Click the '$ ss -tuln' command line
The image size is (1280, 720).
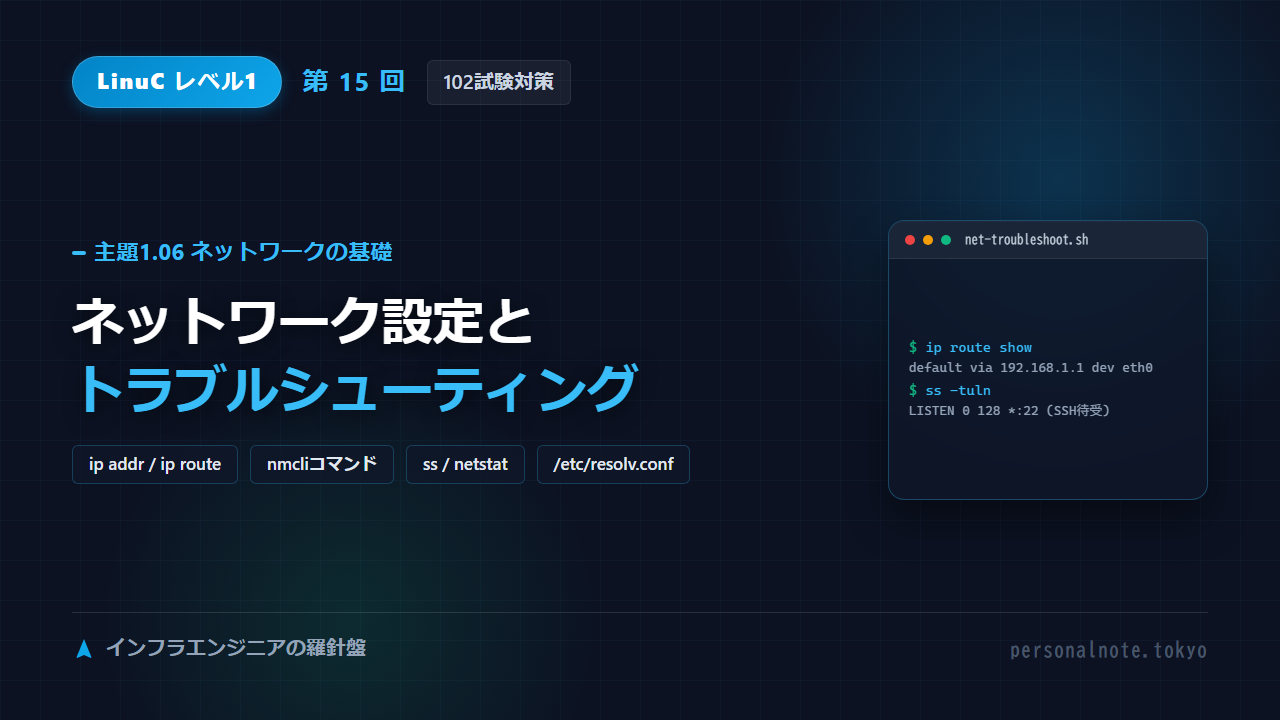click(949, 390)
